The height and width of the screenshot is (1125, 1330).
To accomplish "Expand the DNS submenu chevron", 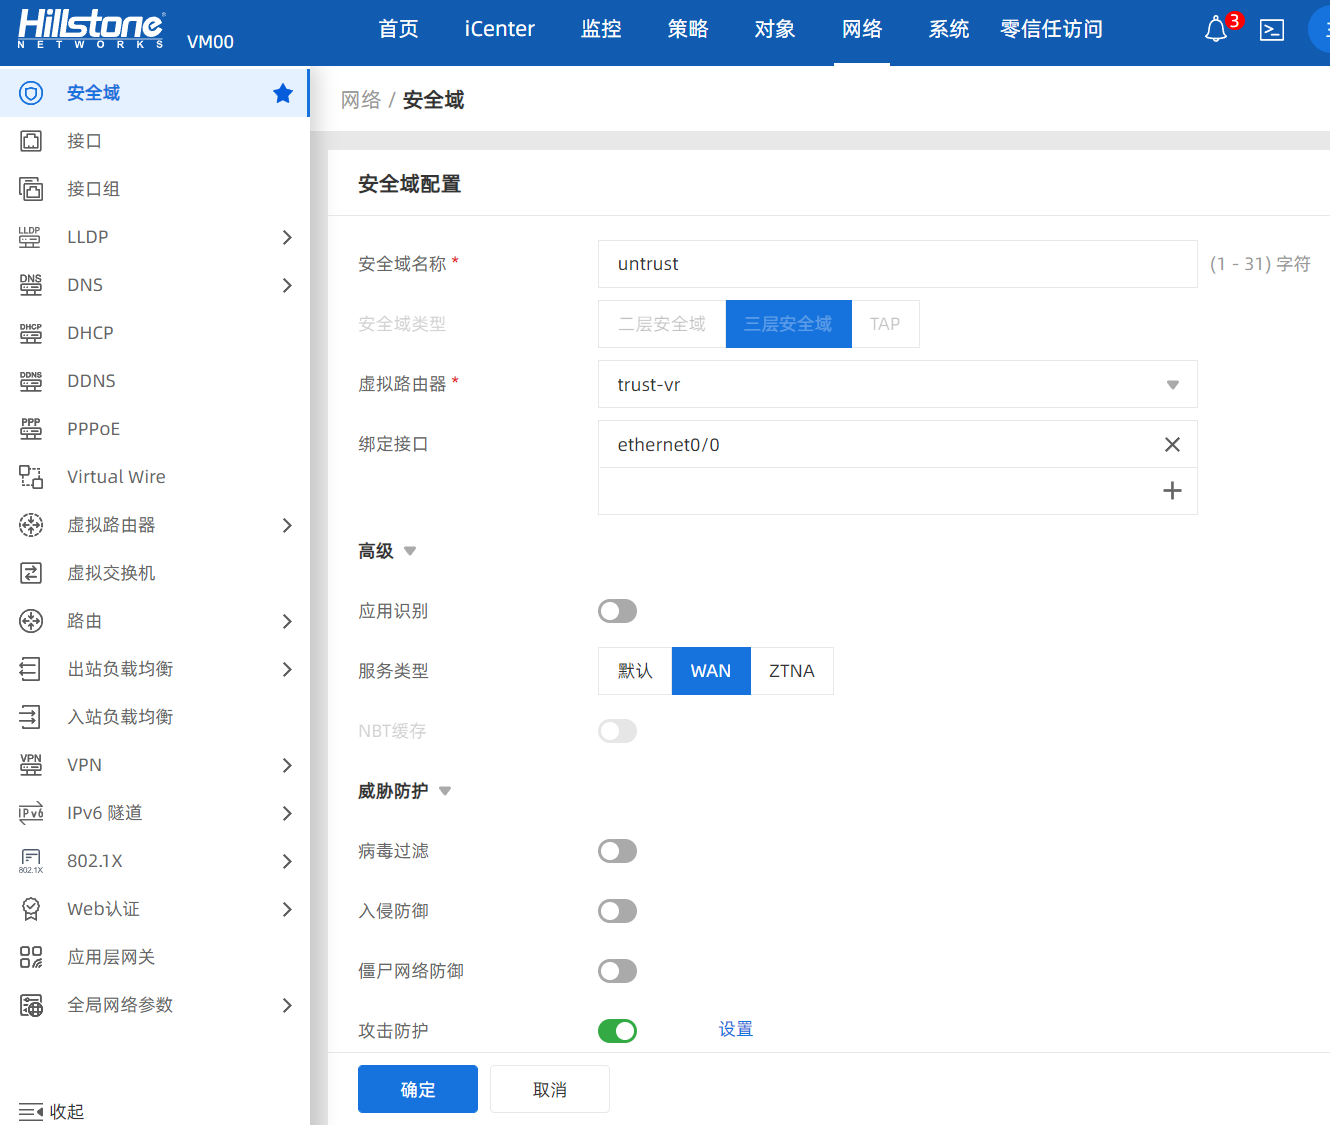I will click(x=287, y=285).
